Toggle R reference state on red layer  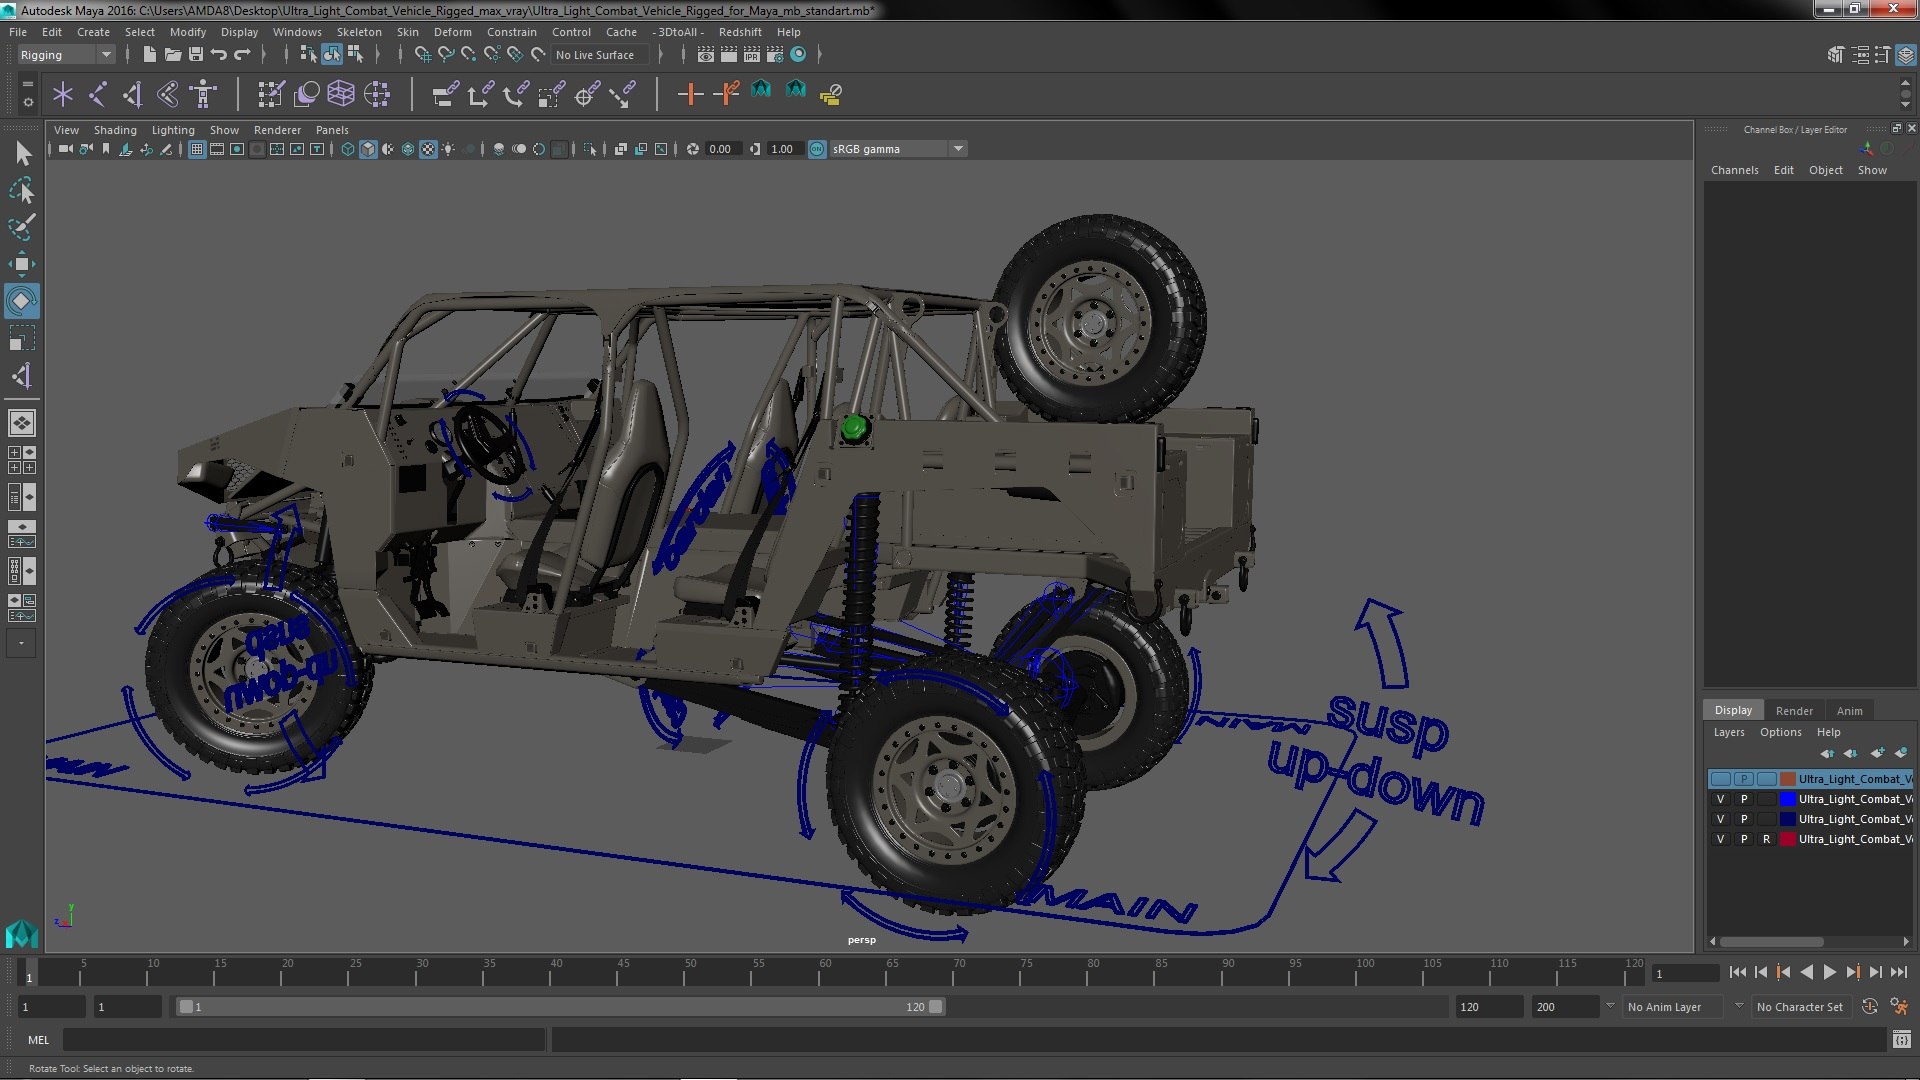1766,839
